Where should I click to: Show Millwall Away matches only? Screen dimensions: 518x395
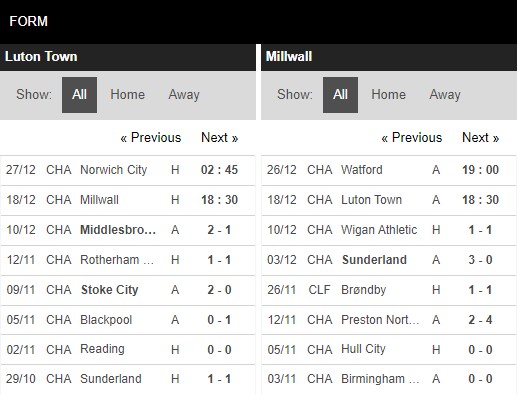click(445, 95)
